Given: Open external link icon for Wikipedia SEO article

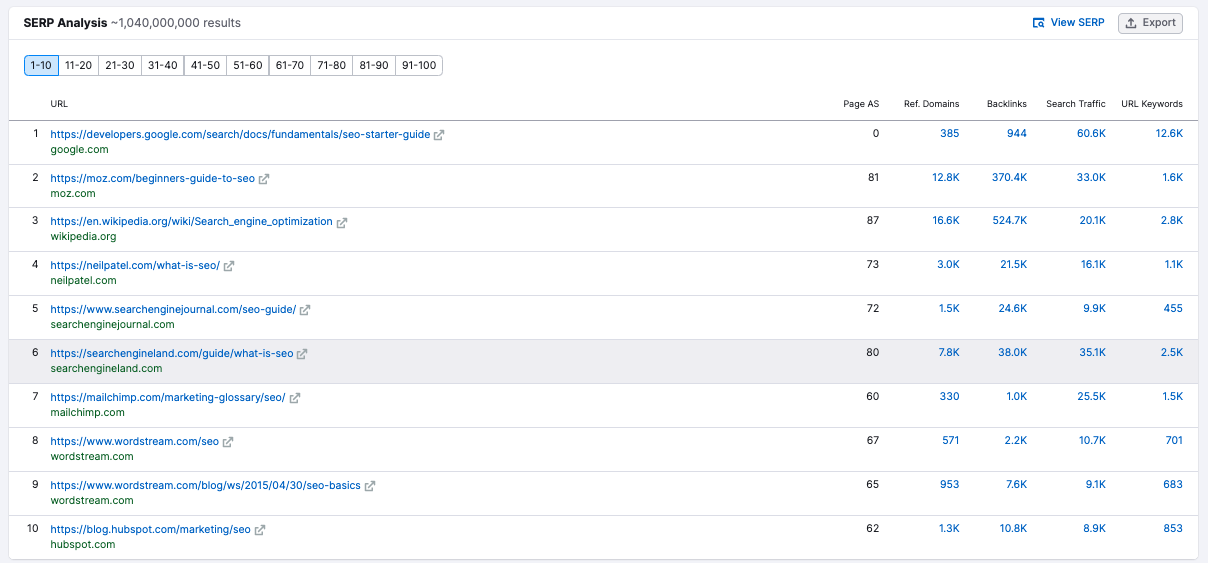Looking at the screenshot, I should tap(342, 222).
